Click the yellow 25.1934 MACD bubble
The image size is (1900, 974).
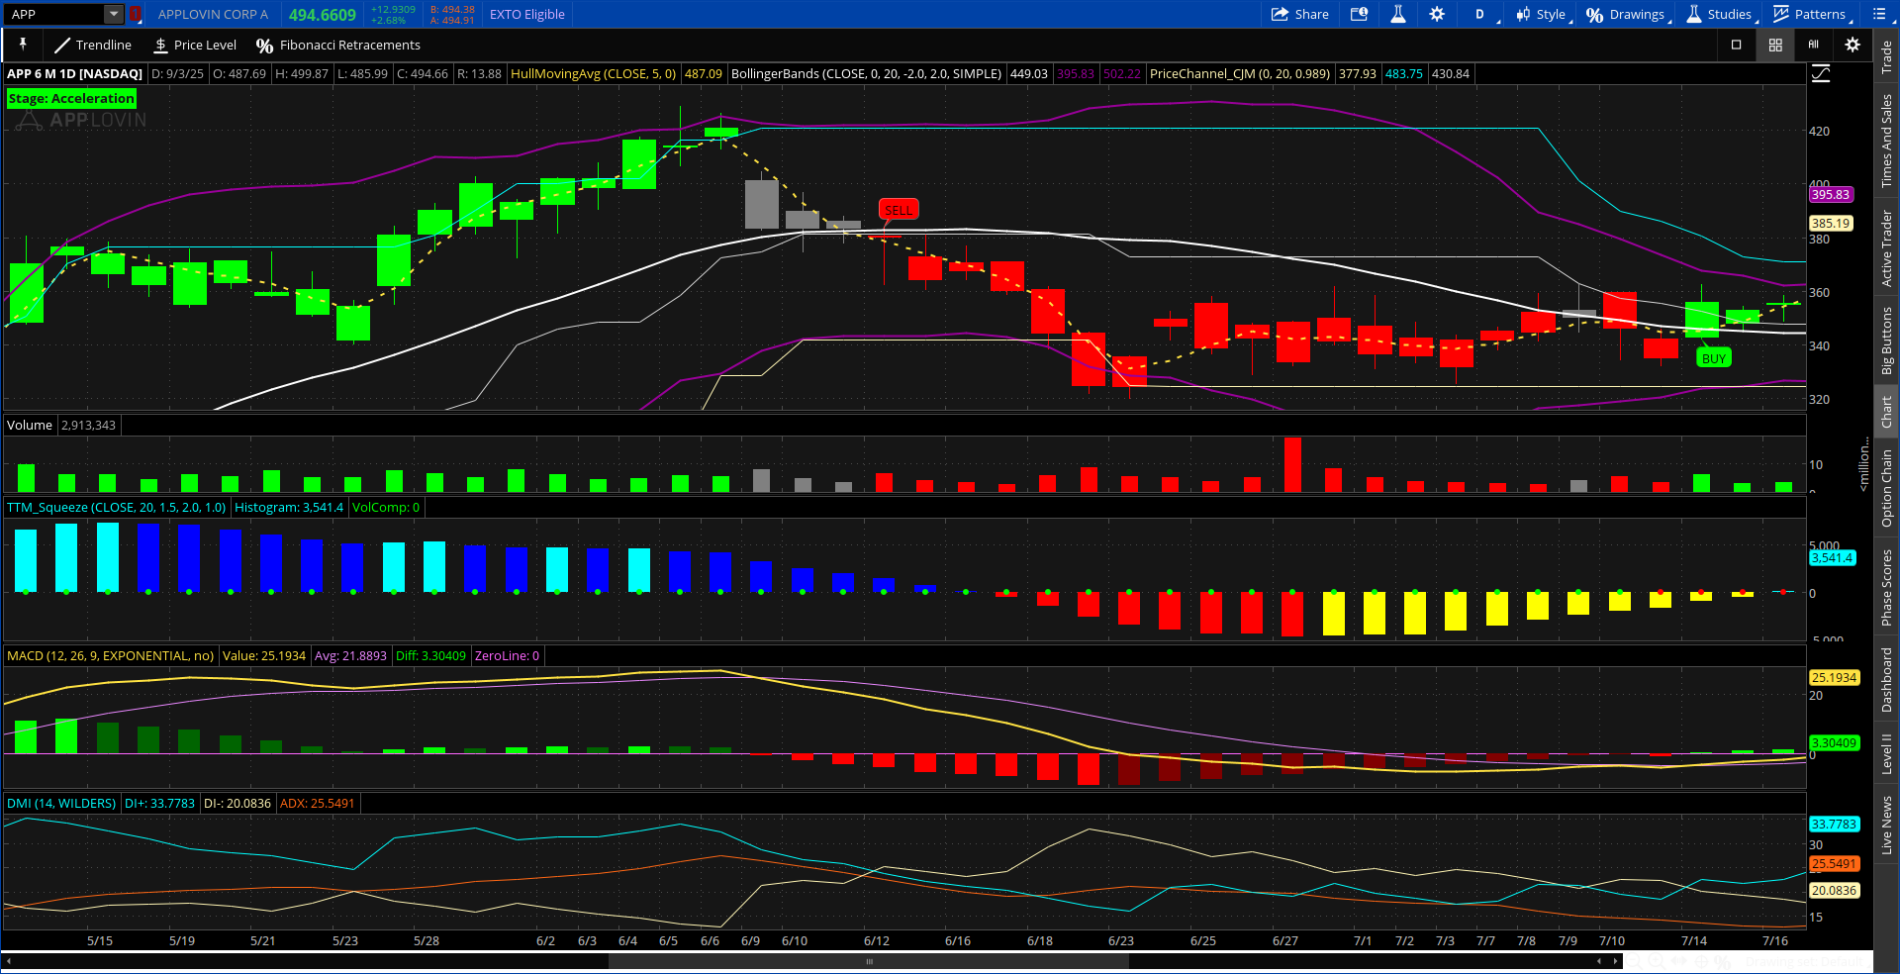pyautogui.click(x=1834, y=678)
